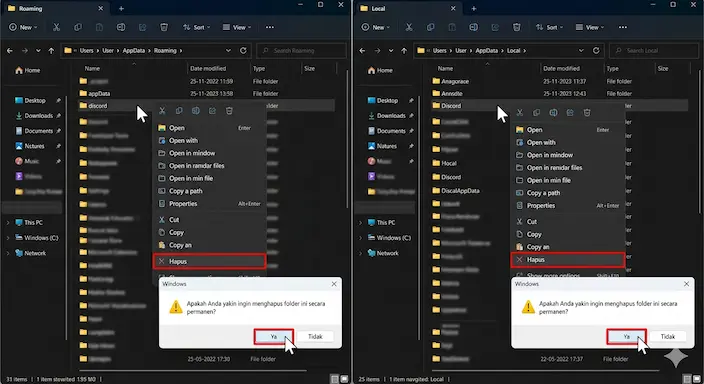Choose Hapus in Local context menu
This screenshot has height=384, width=704.
point(568,260)
